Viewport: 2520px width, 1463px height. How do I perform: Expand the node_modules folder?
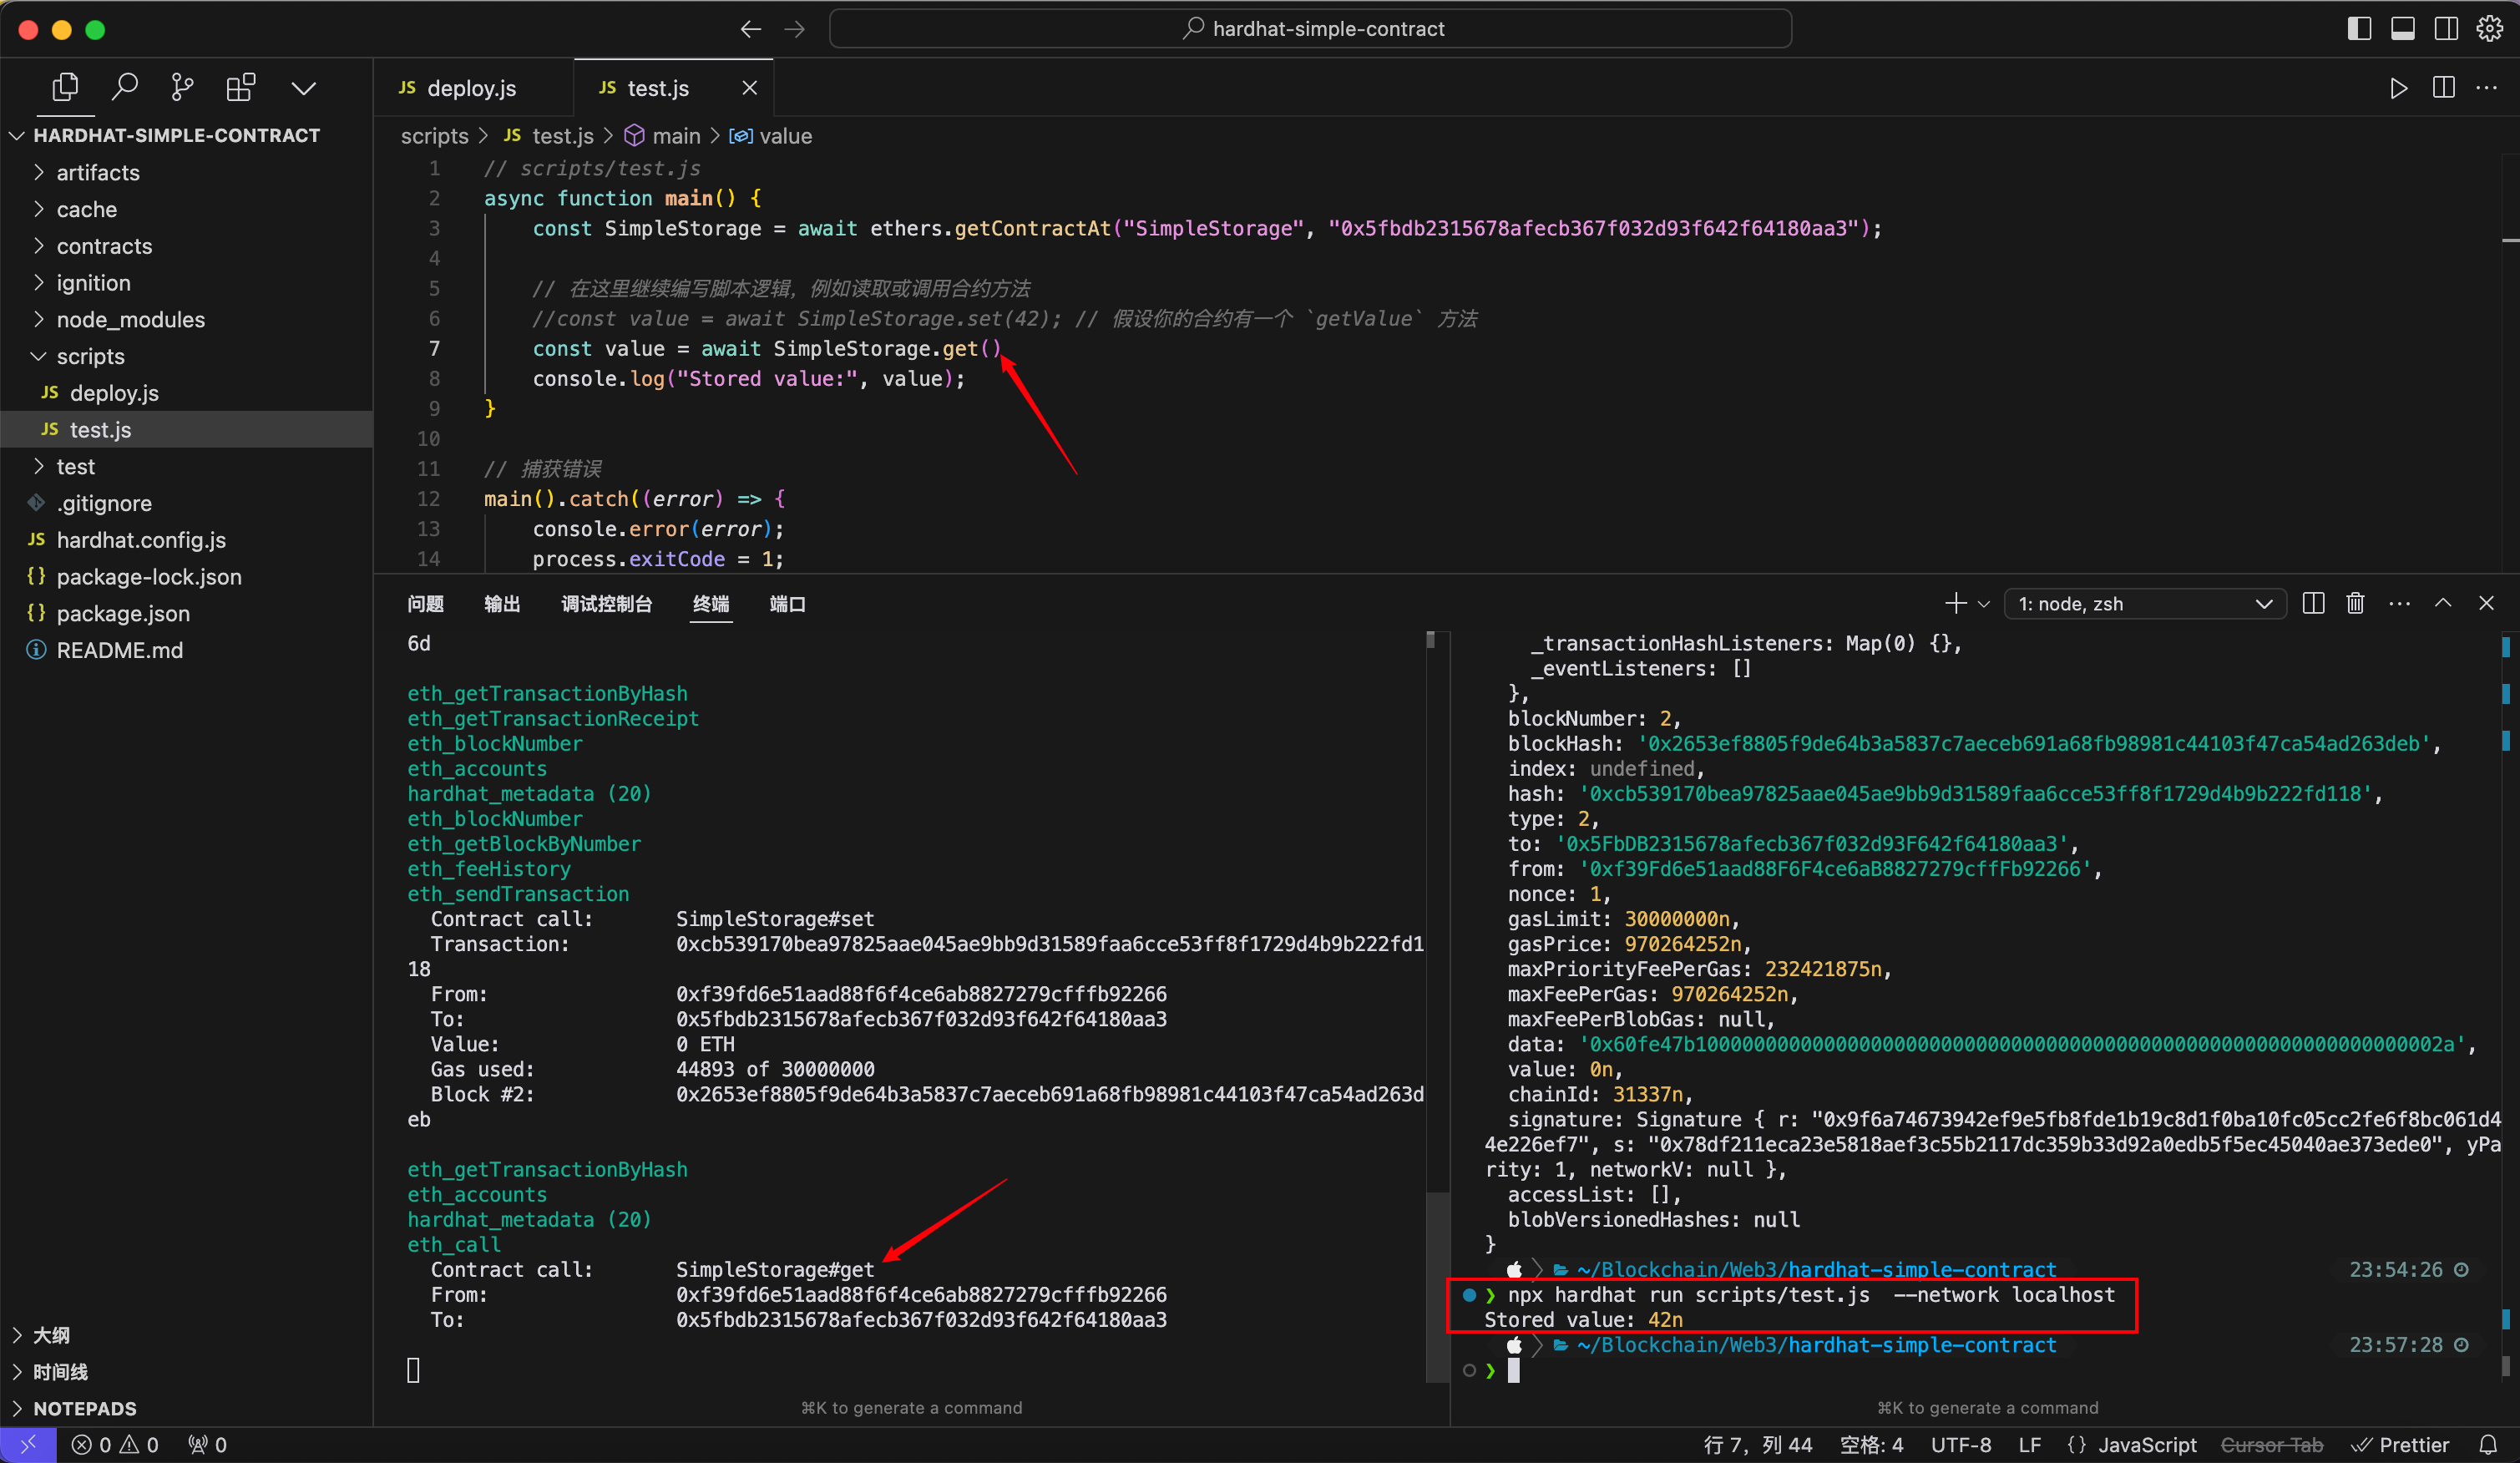tap(130, 320)
